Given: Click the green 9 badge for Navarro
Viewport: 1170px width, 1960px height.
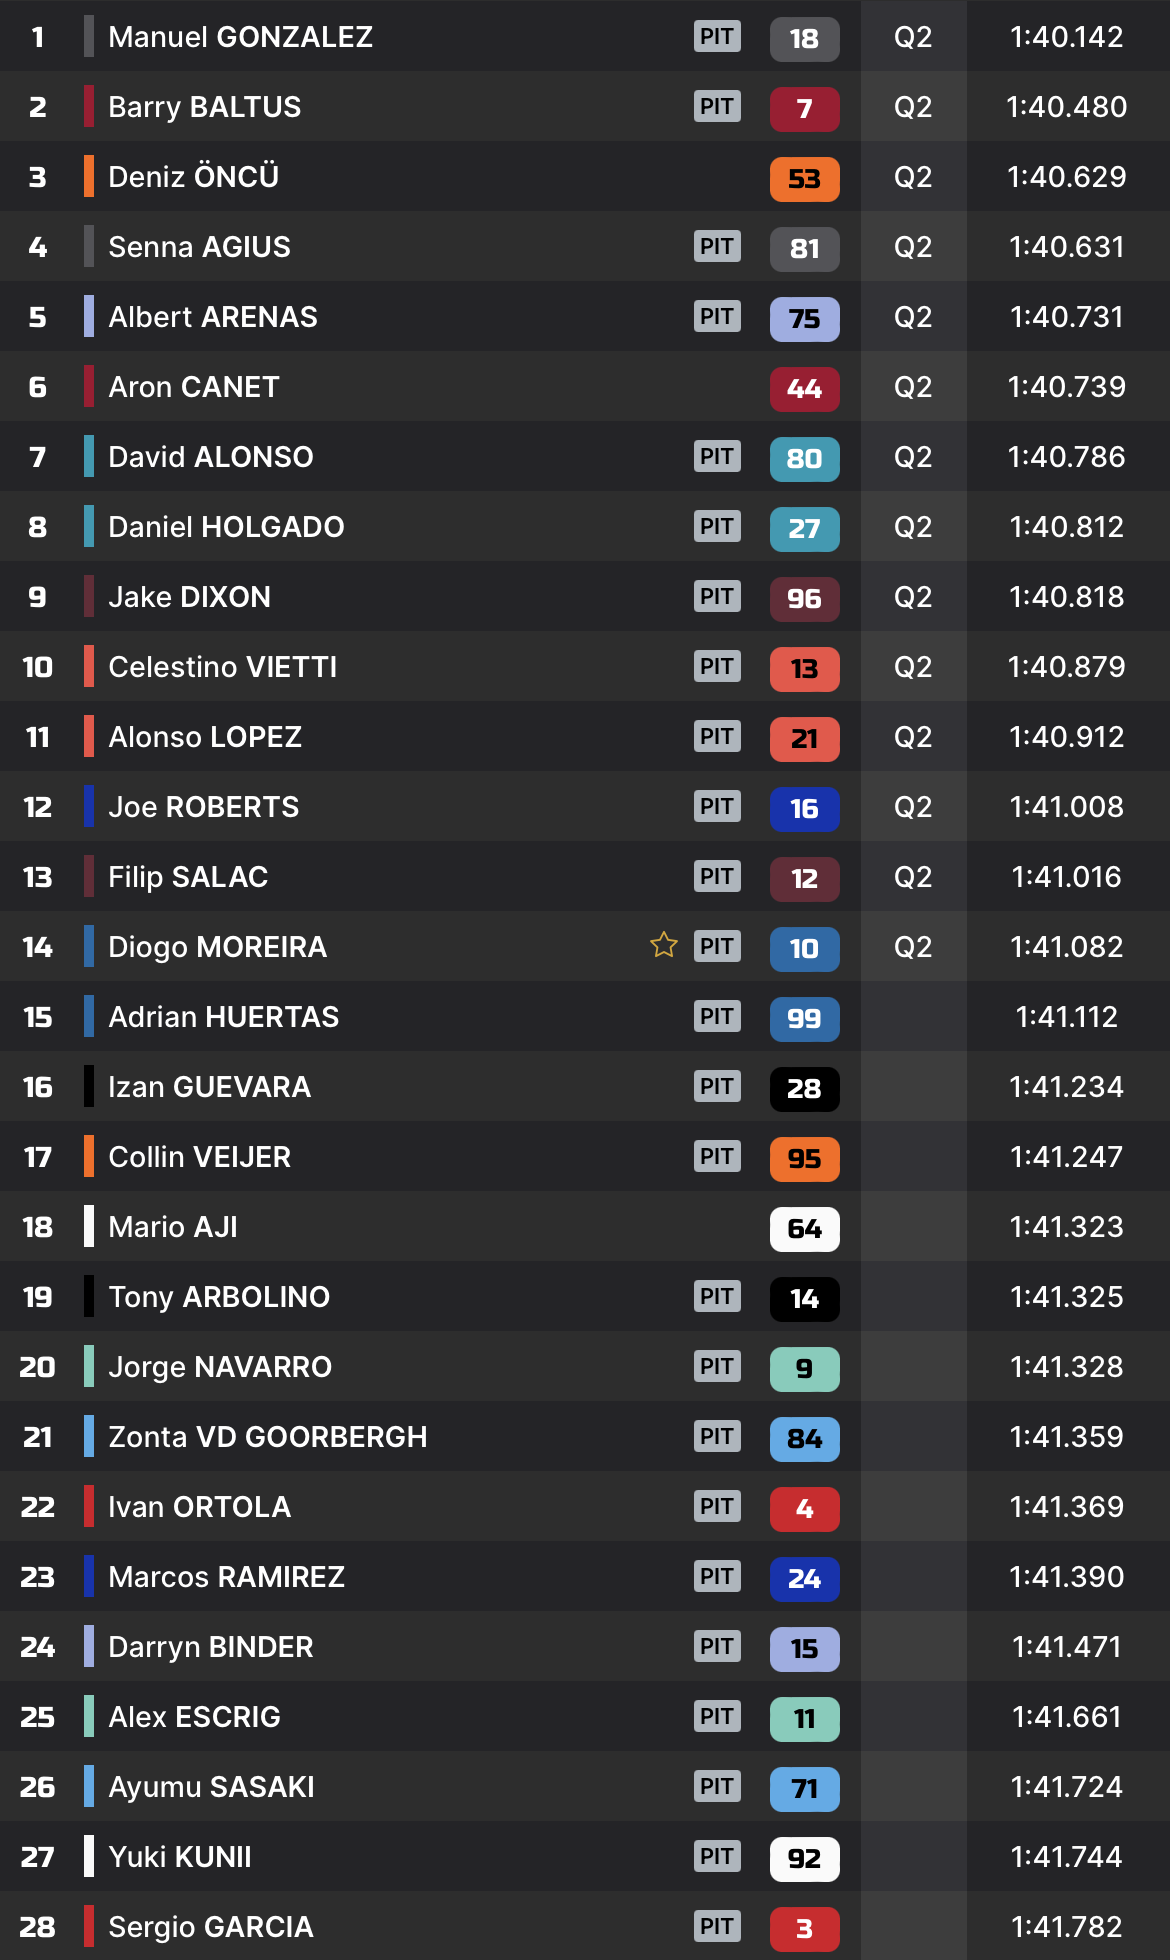Looking at the screenshot, I should pyautogui.click(x=804, y=1368).
